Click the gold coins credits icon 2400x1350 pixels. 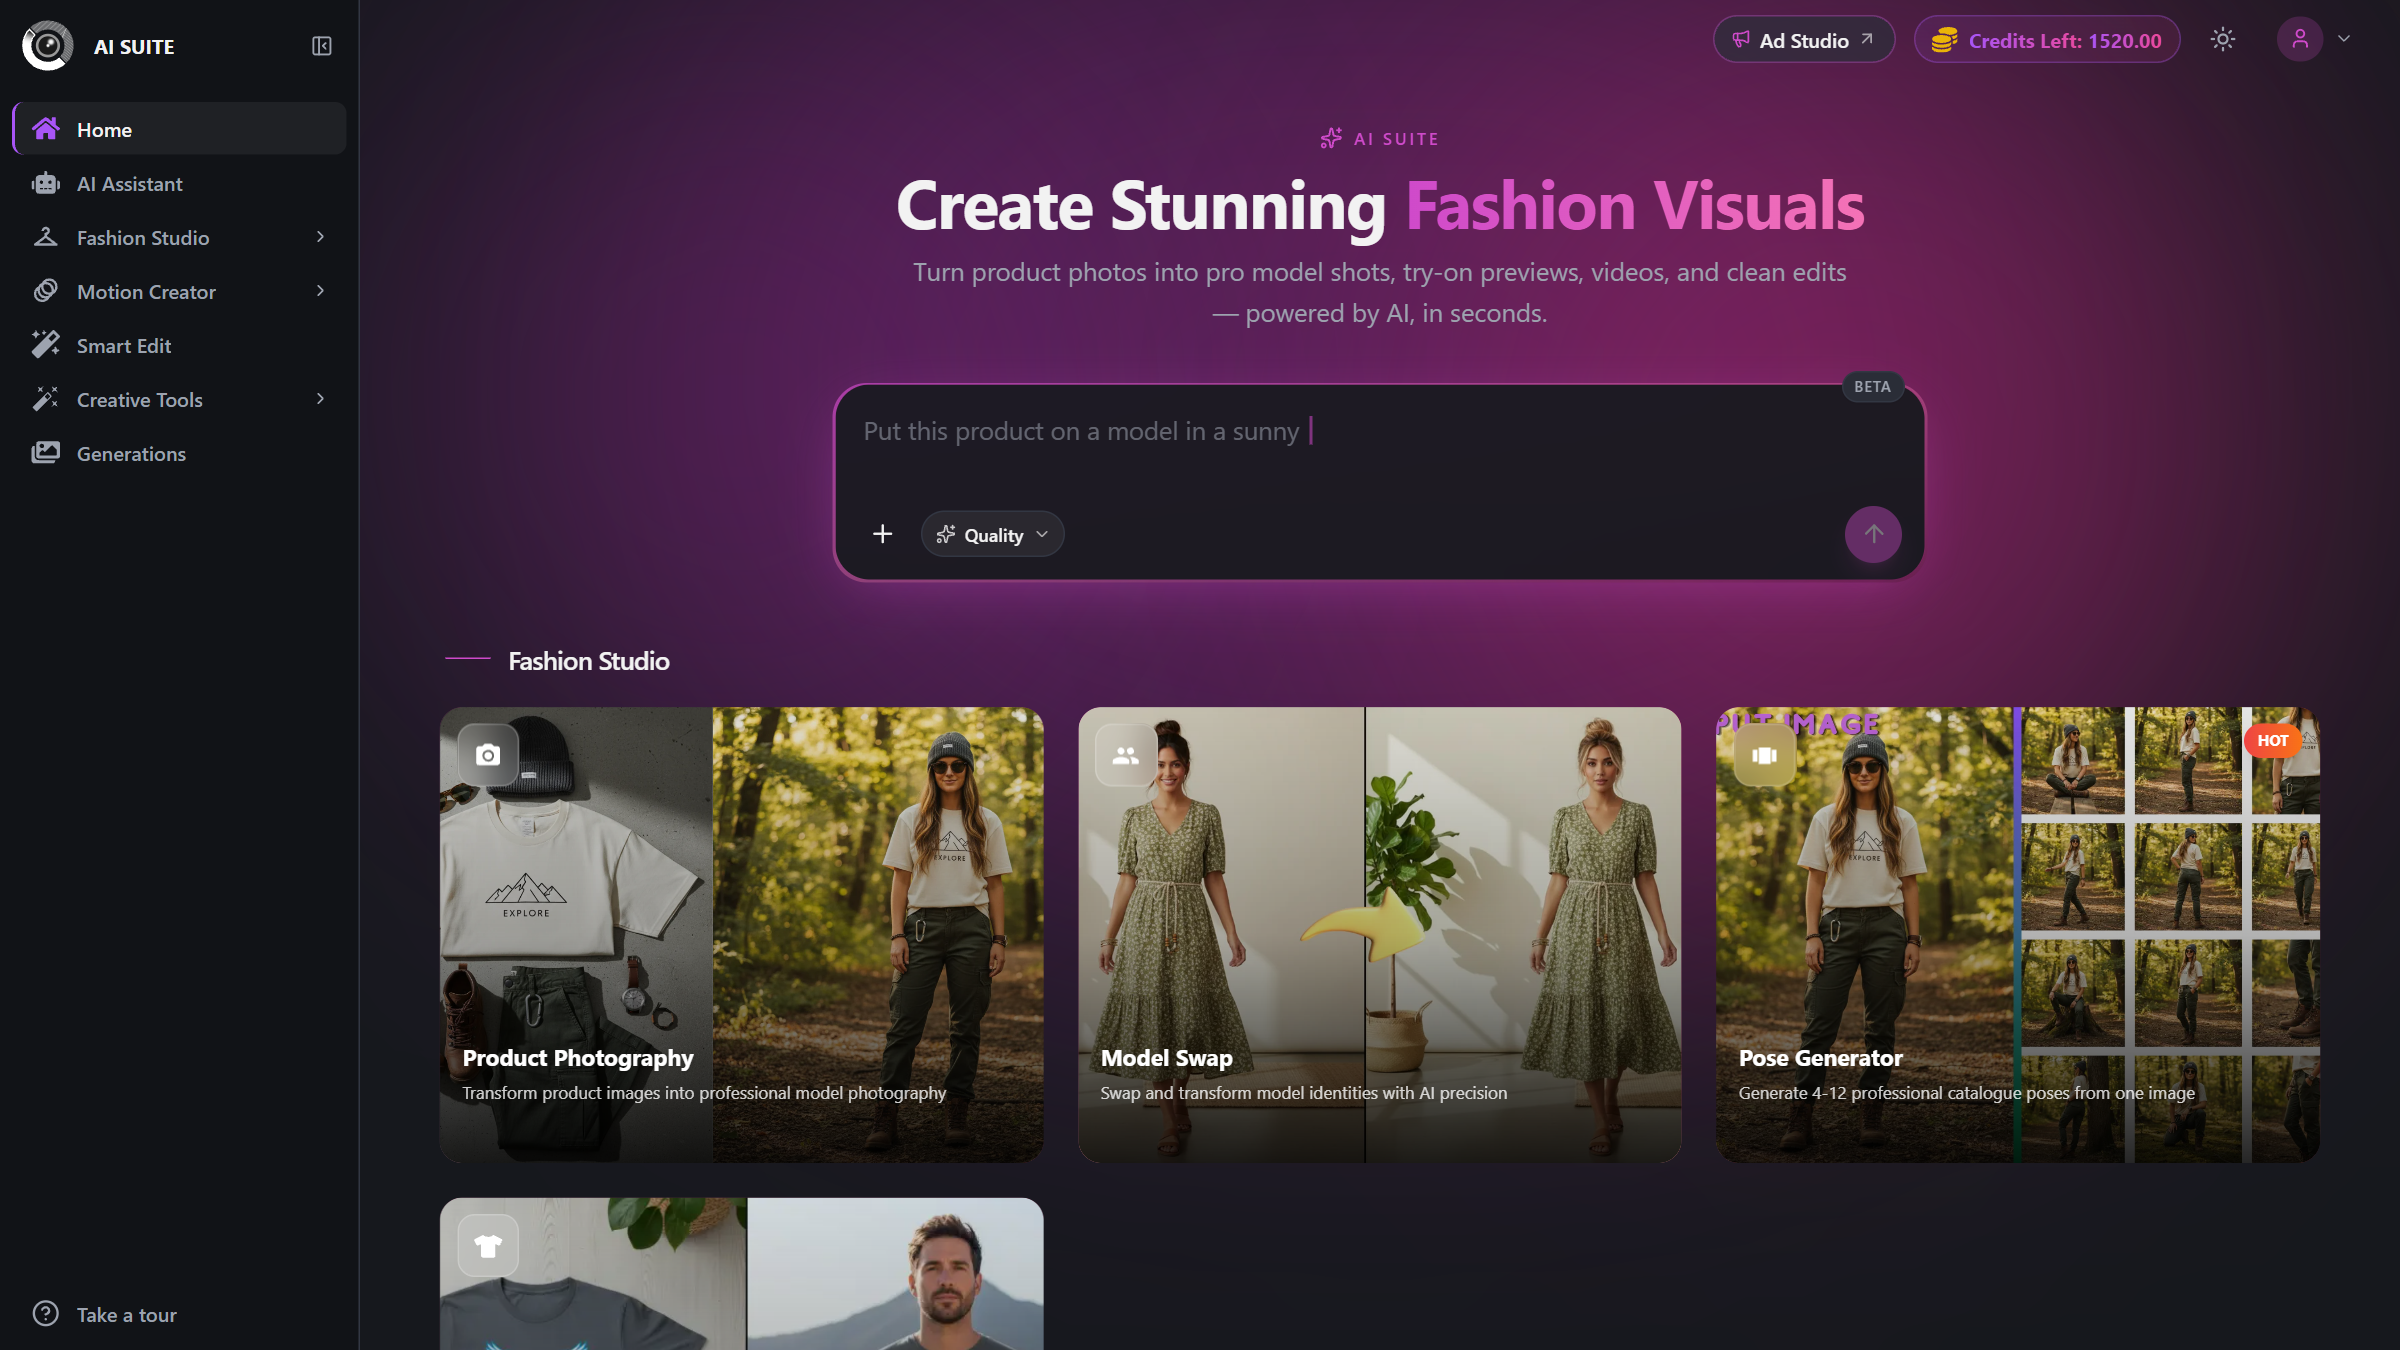click(1944, 40)
